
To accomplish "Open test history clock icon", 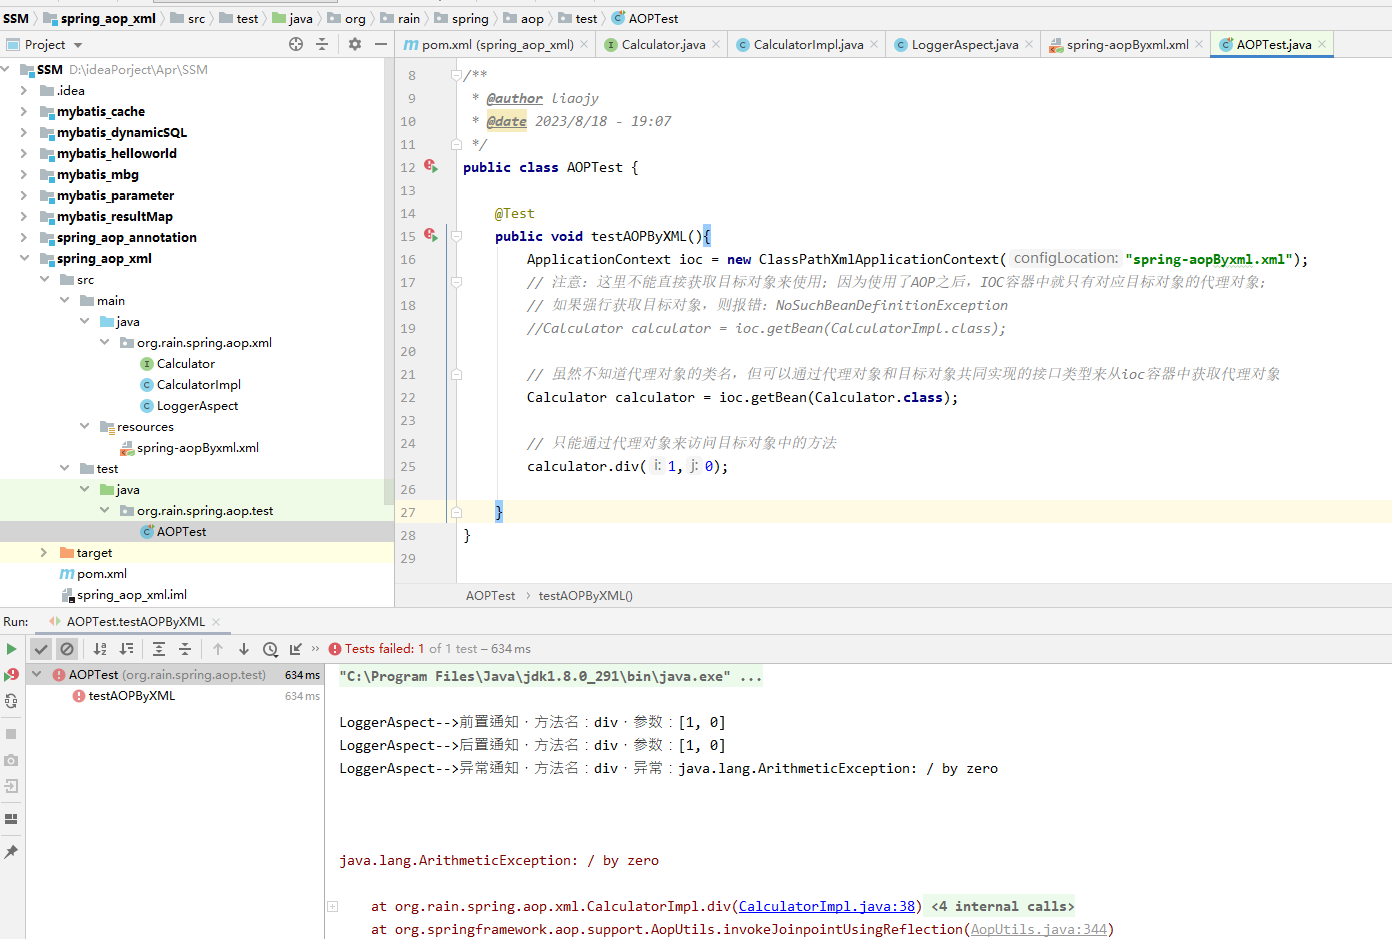I will tap(270, 649).
